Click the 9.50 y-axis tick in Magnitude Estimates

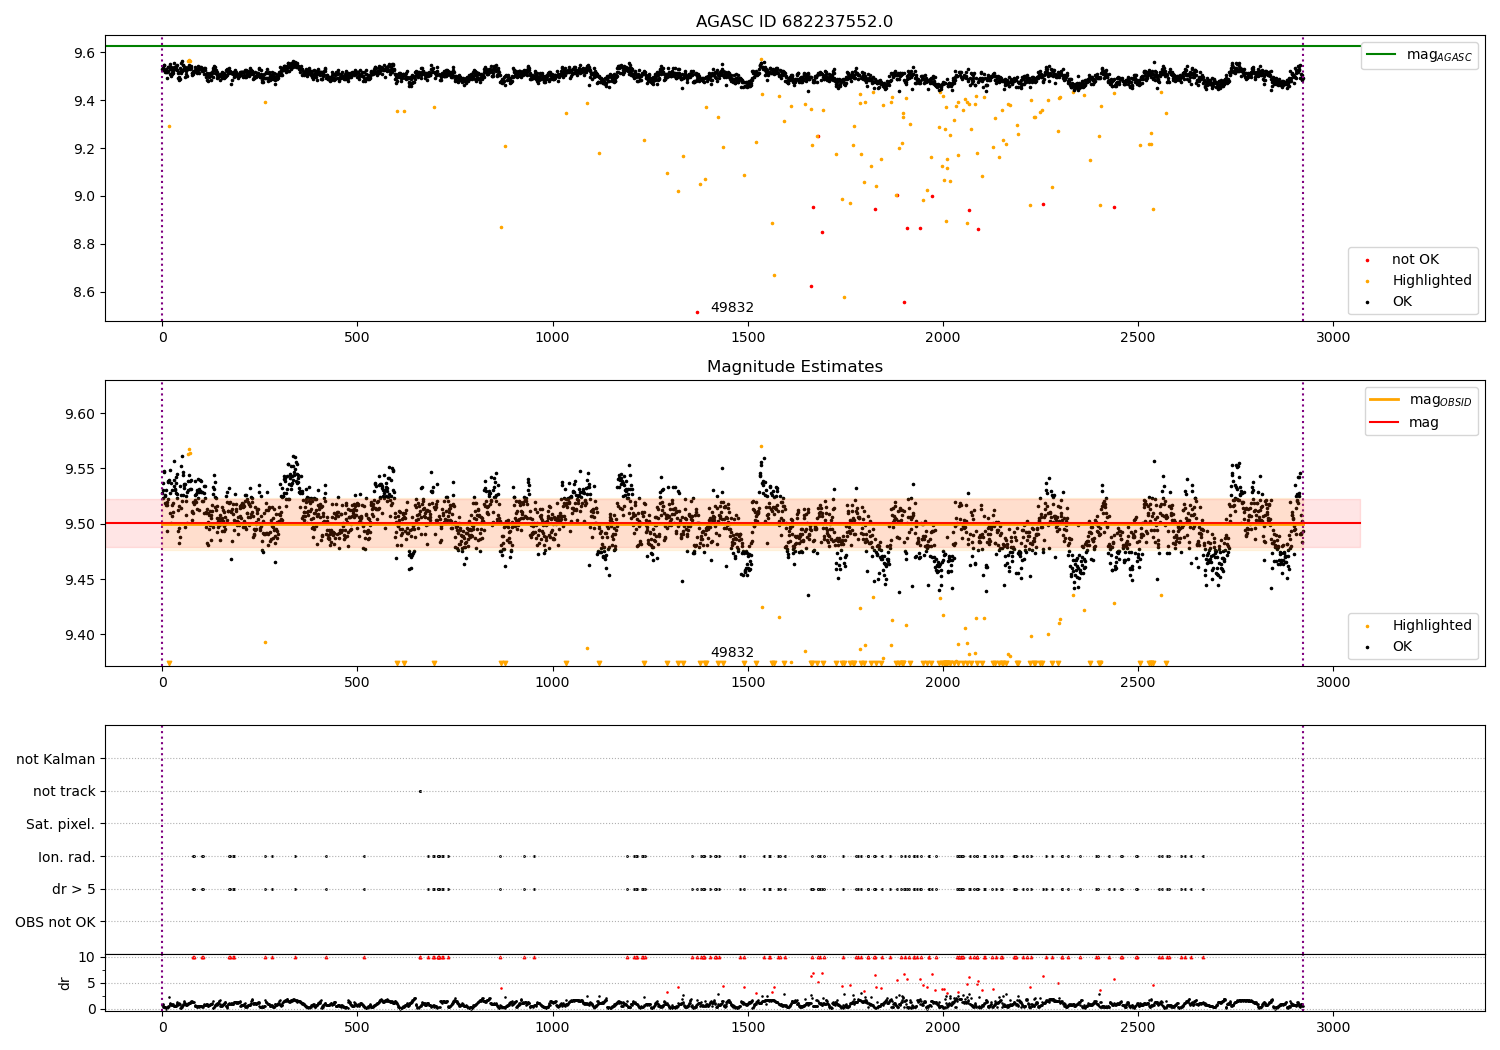click(81, 524)
